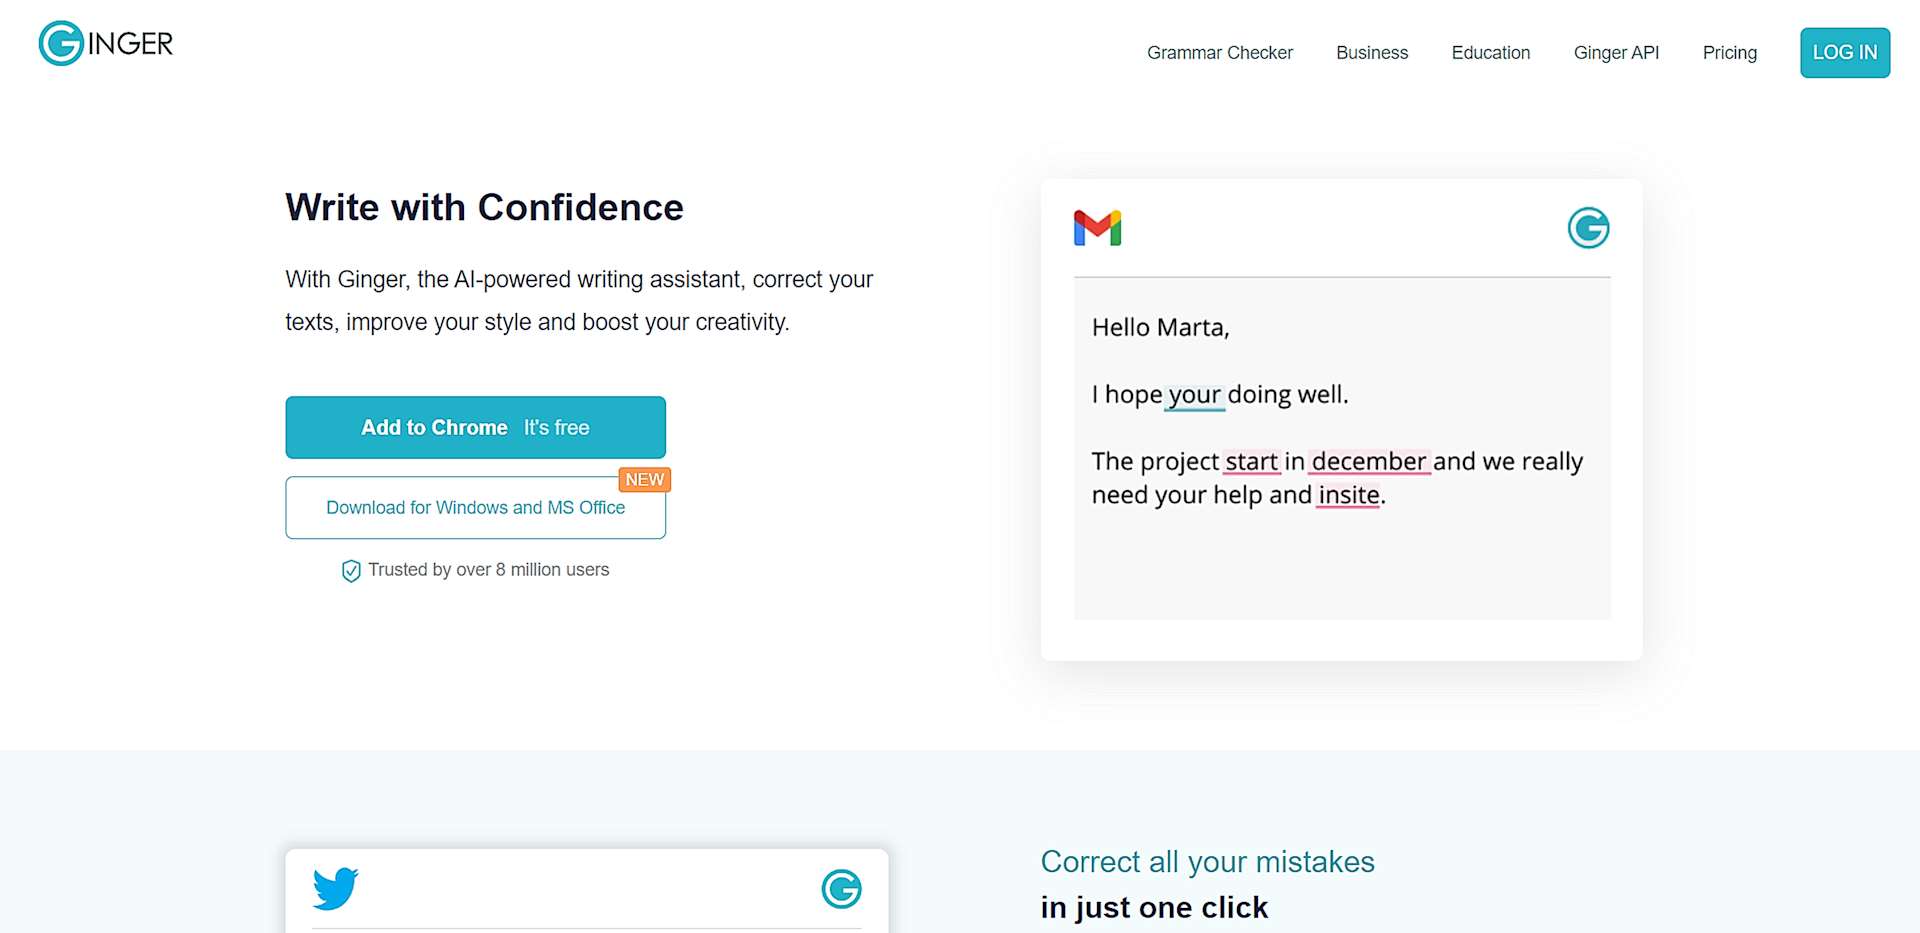Open the Grammar Checker menu item
Screen dimensions: 1920x933
1219,53
